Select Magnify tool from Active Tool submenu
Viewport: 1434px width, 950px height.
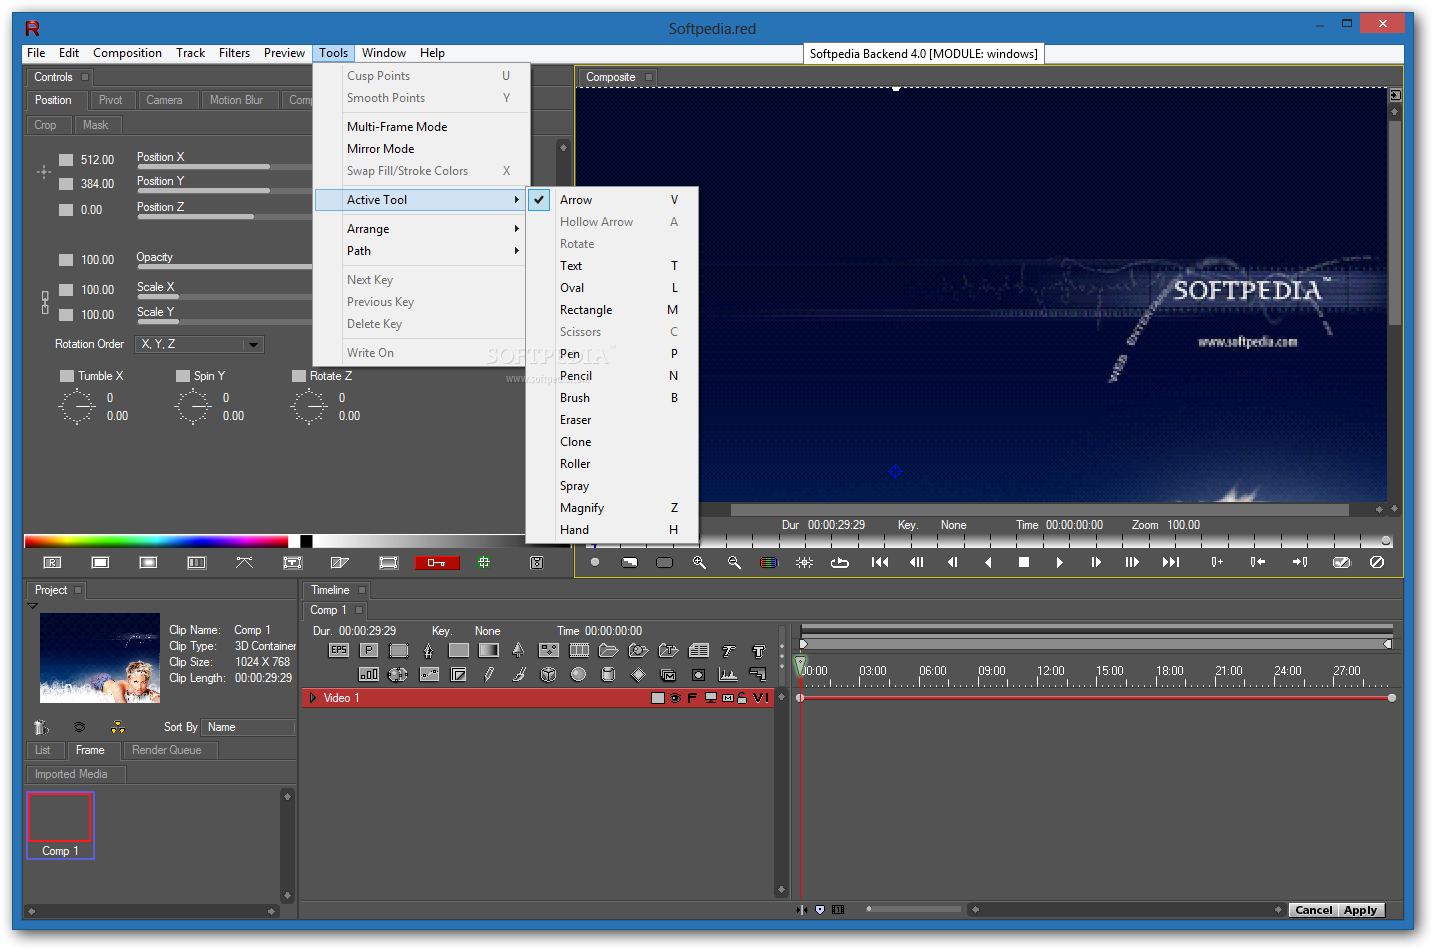[612, 508]
